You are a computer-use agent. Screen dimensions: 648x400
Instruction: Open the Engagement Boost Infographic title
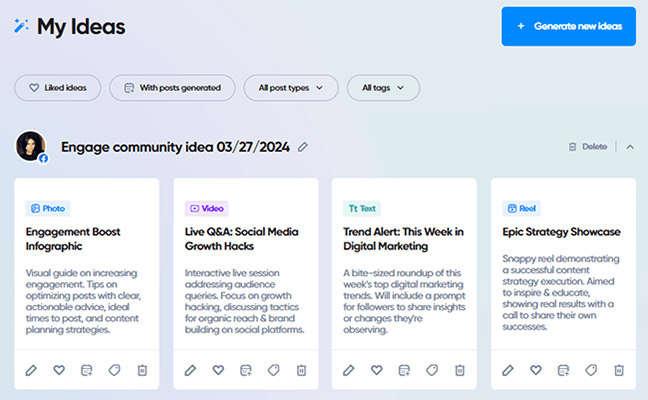tap(73, 239)
